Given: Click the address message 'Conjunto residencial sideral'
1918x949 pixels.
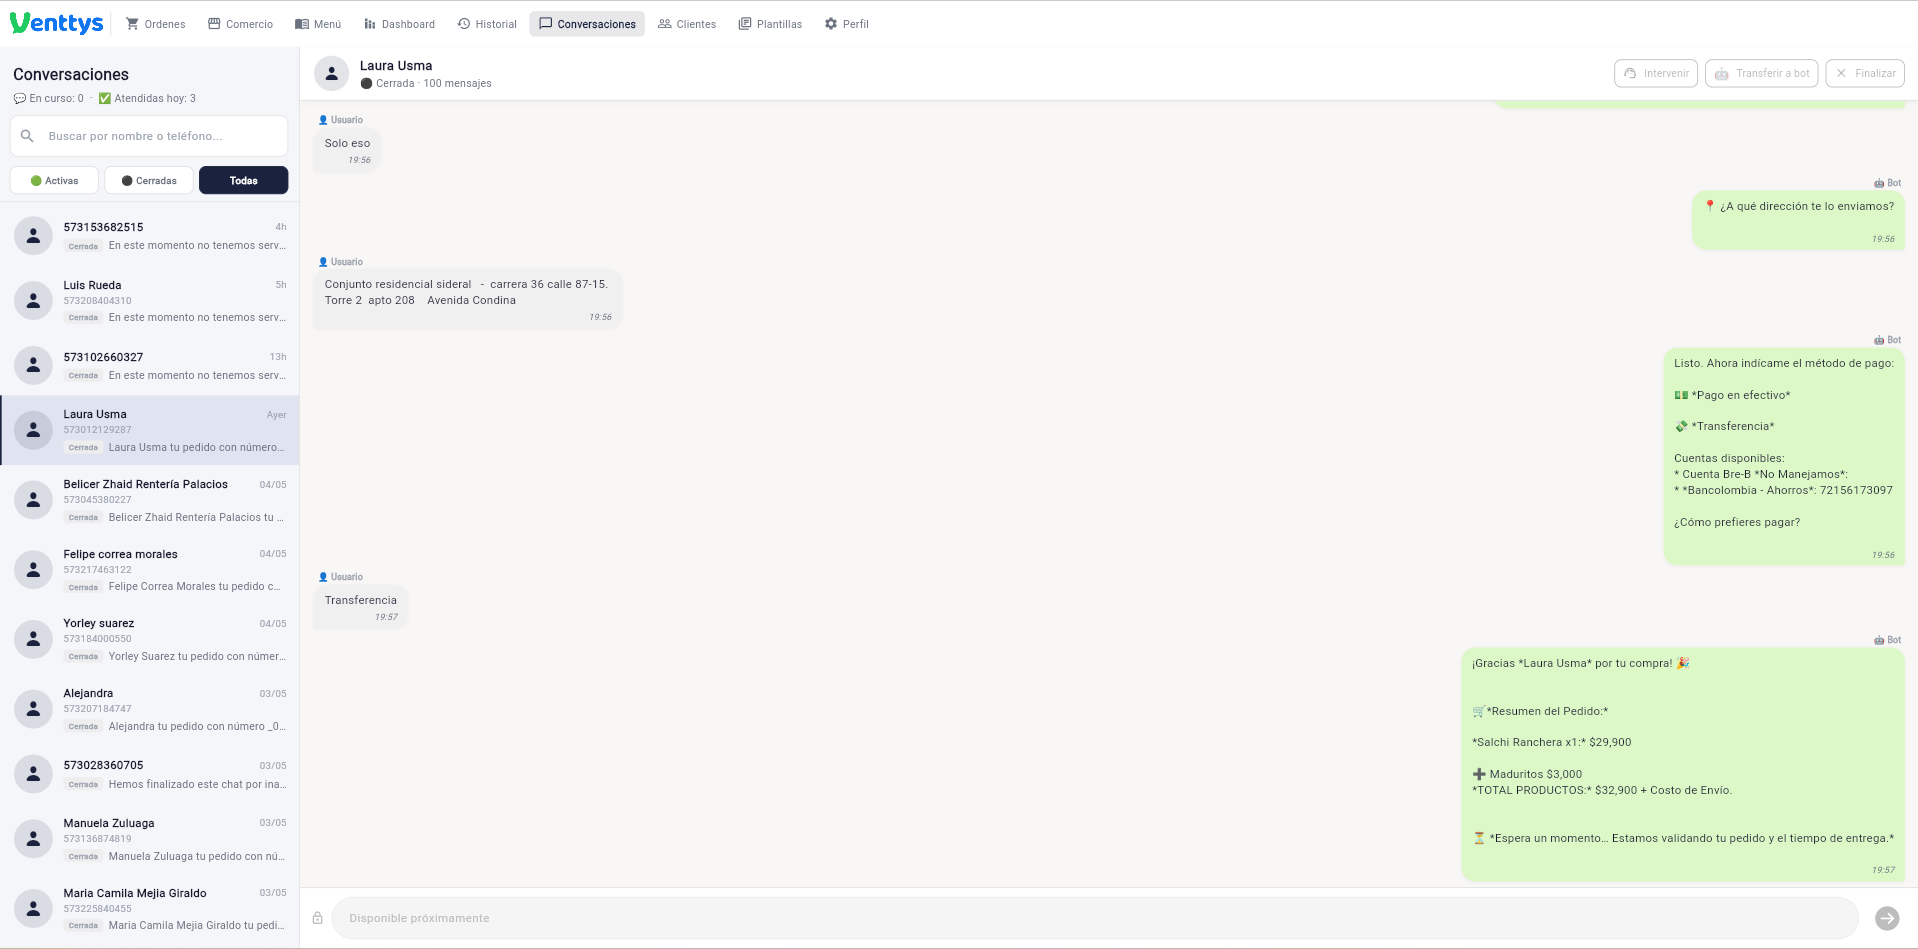Looking at the screenshot, I should coord(468,300).
